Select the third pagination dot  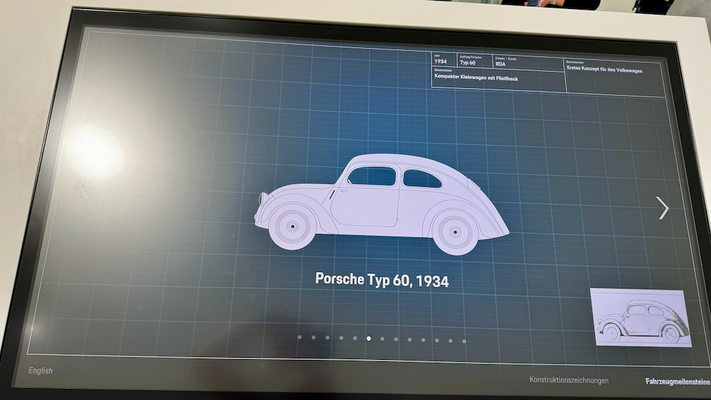coord(327,337)
